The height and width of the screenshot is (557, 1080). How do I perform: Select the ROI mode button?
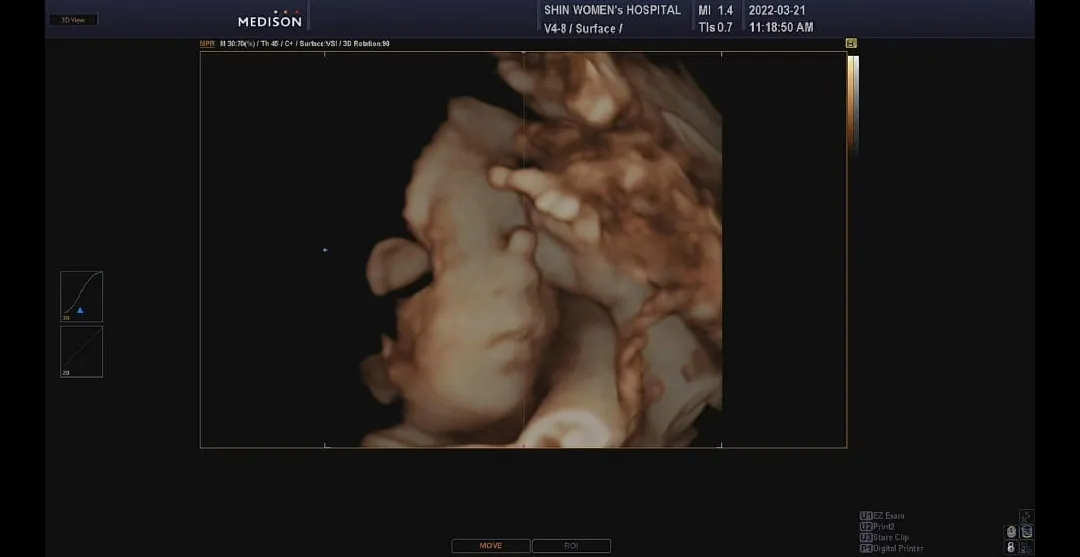[x=571, y=546]
